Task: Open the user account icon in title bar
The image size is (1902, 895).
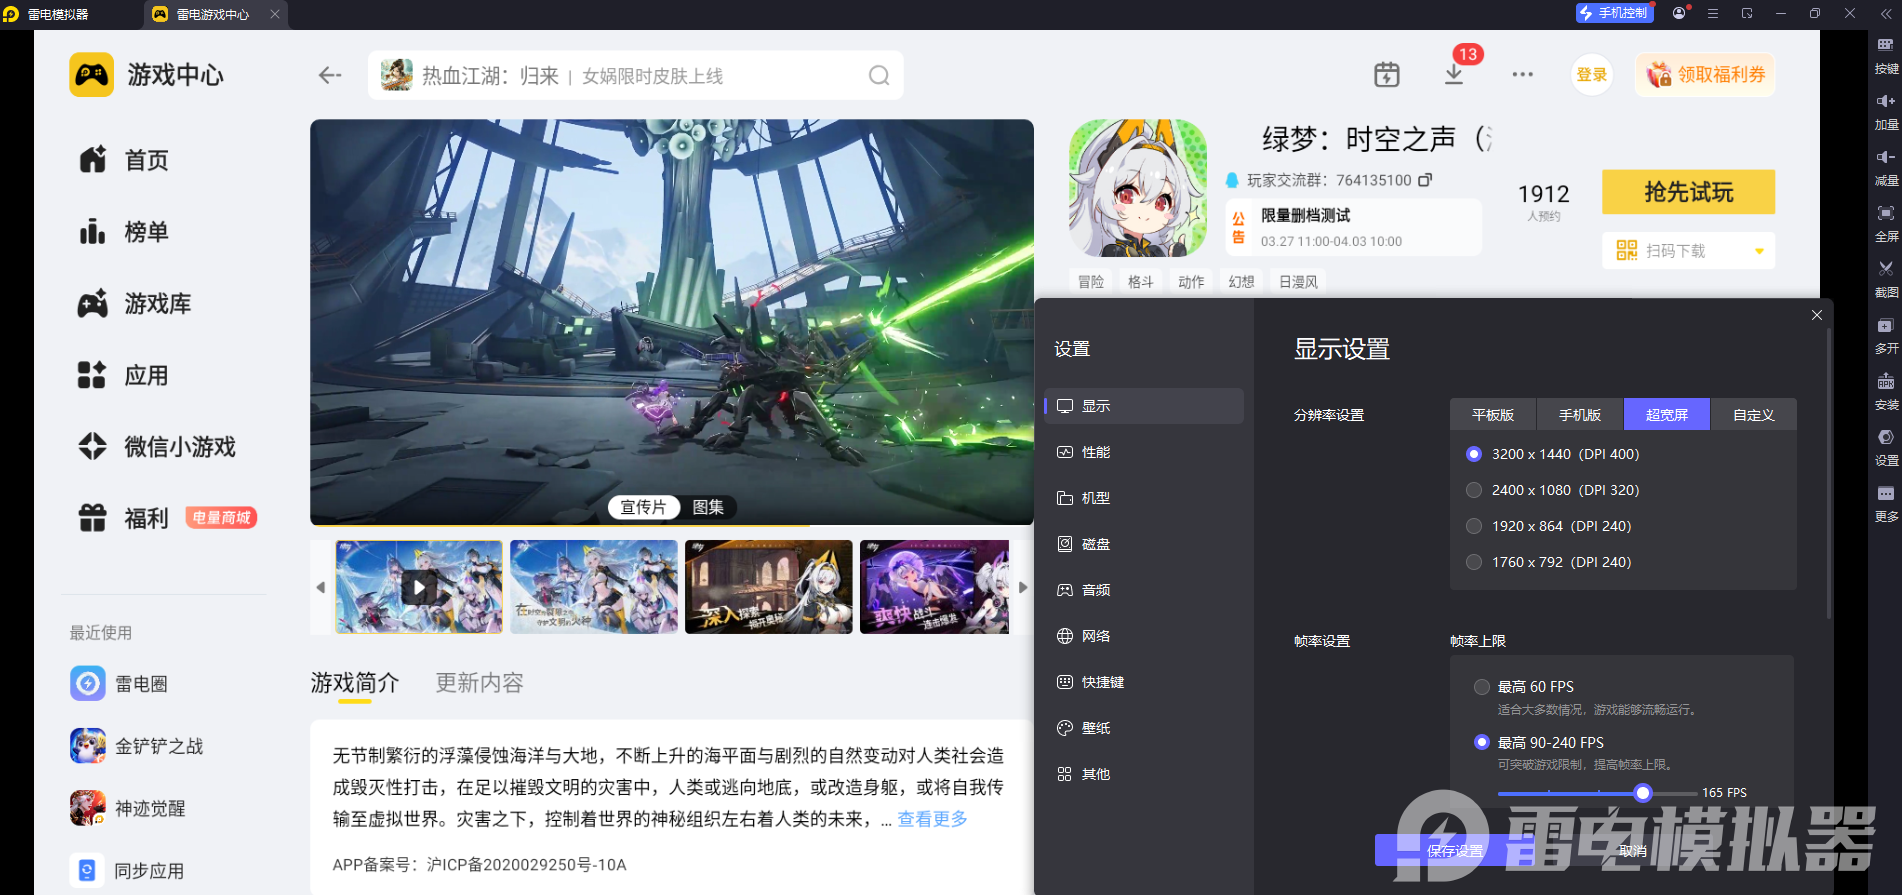Action: coord(1679,13)
